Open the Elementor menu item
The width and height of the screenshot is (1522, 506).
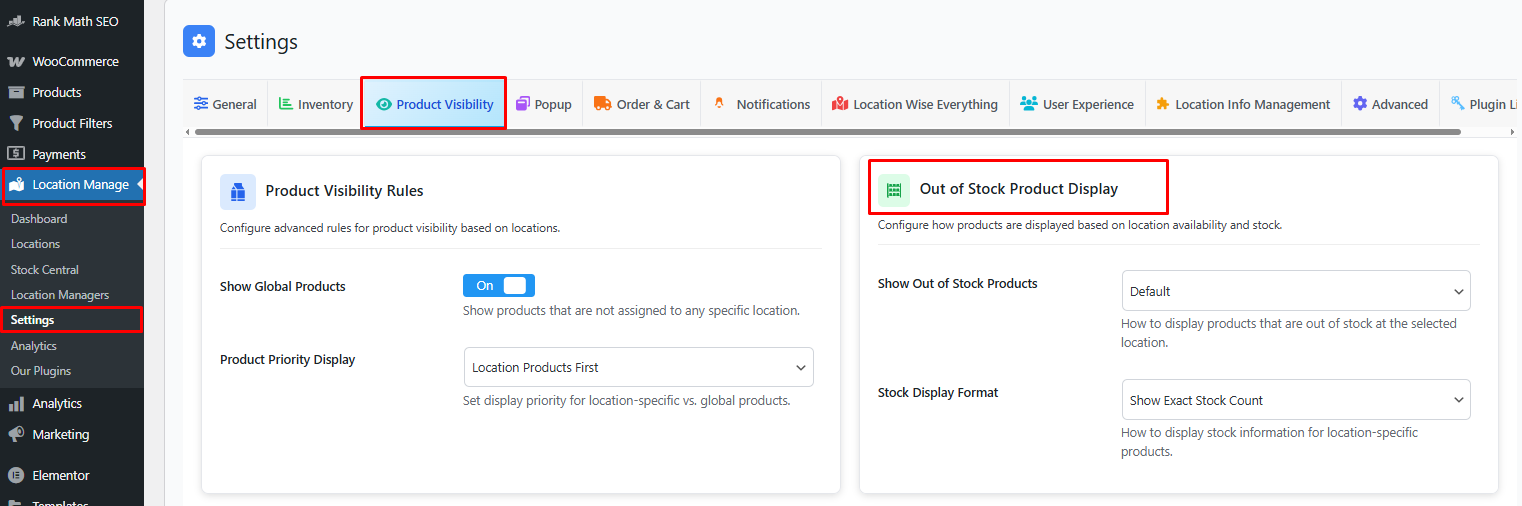click(72, 475)
